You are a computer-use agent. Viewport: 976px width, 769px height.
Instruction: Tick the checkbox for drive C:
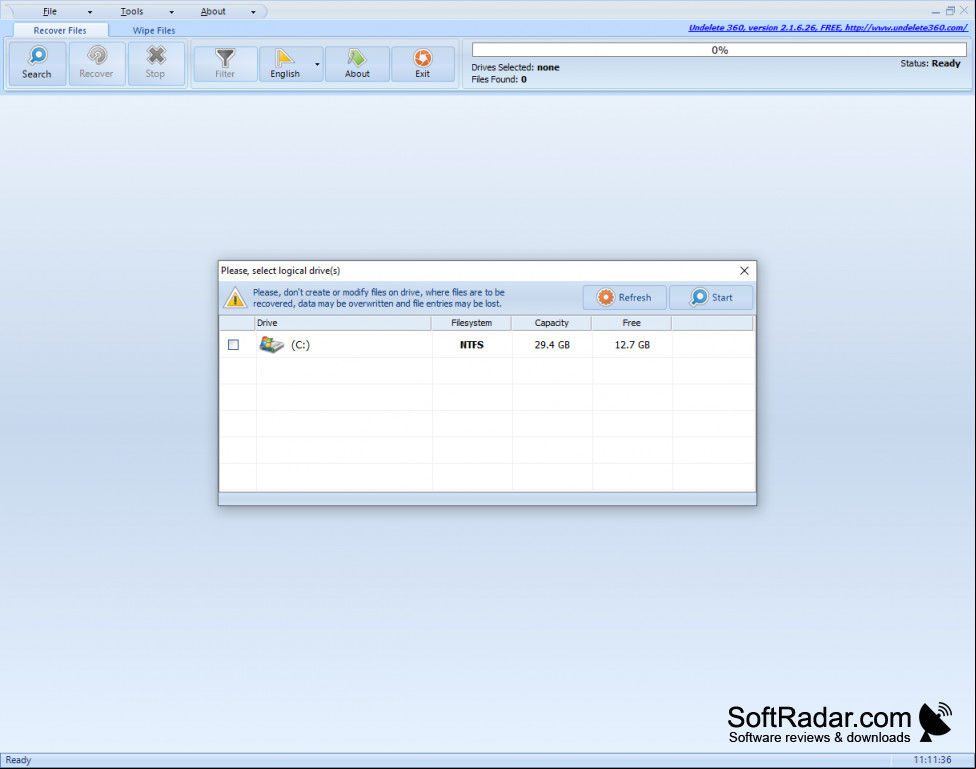[x=233, y=344]
